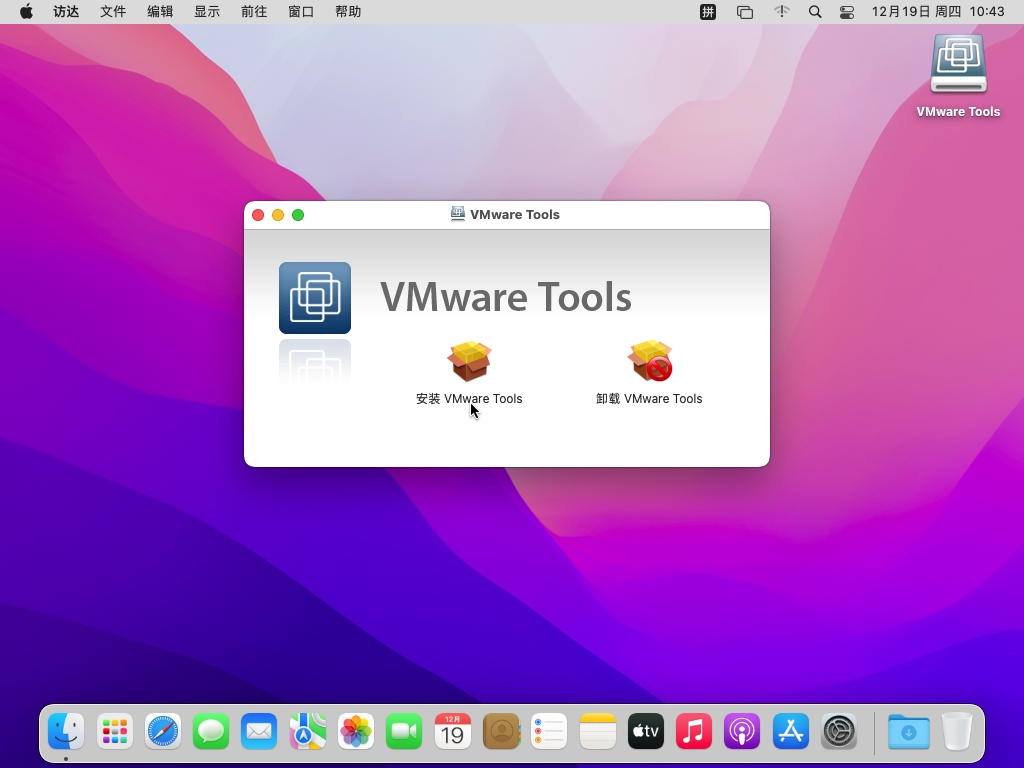Image resolution: width=1024 pixels, height=768 pixels.
Task: Open the App Store Dock icon
Action: 790,732
